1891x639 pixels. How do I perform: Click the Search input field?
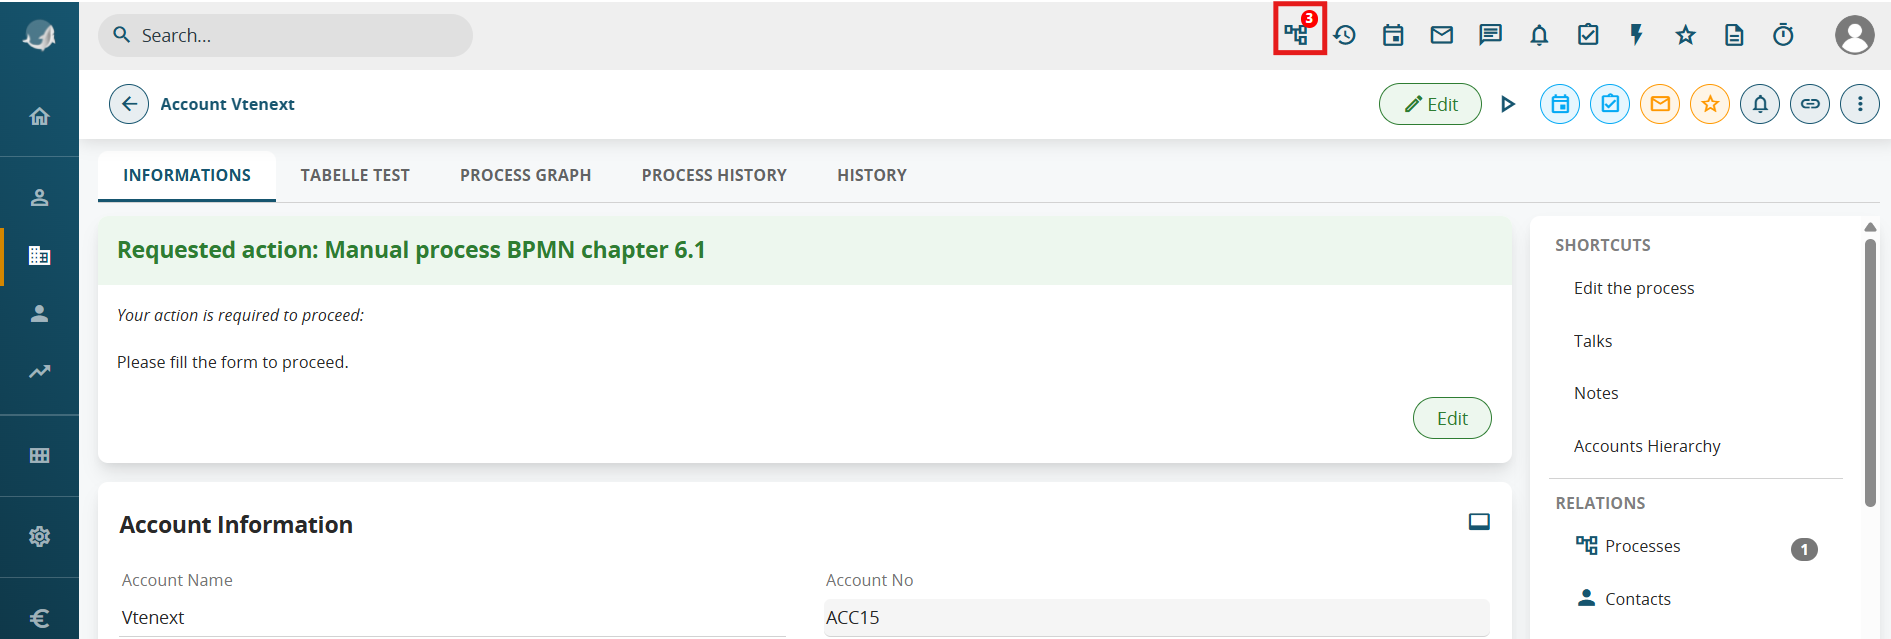click(x=285, y=35)
